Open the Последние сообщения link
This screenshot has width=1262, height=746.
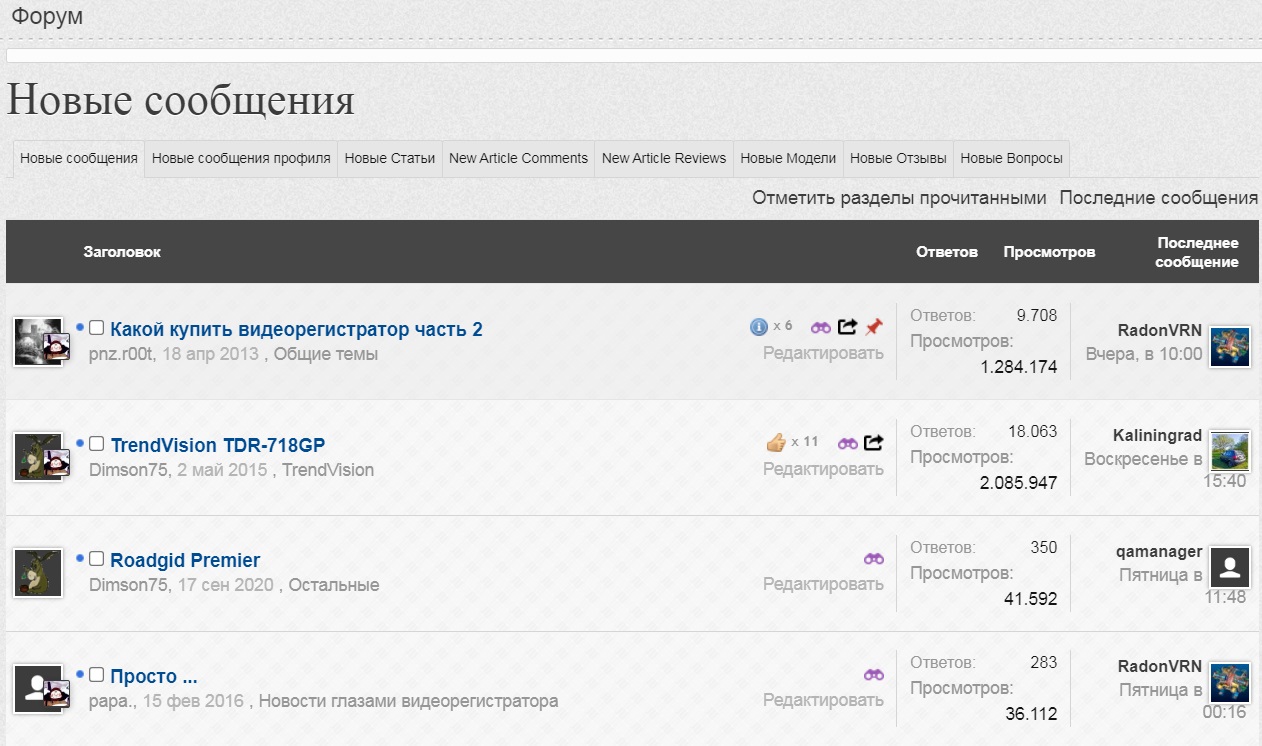[x=1158, y=198]
